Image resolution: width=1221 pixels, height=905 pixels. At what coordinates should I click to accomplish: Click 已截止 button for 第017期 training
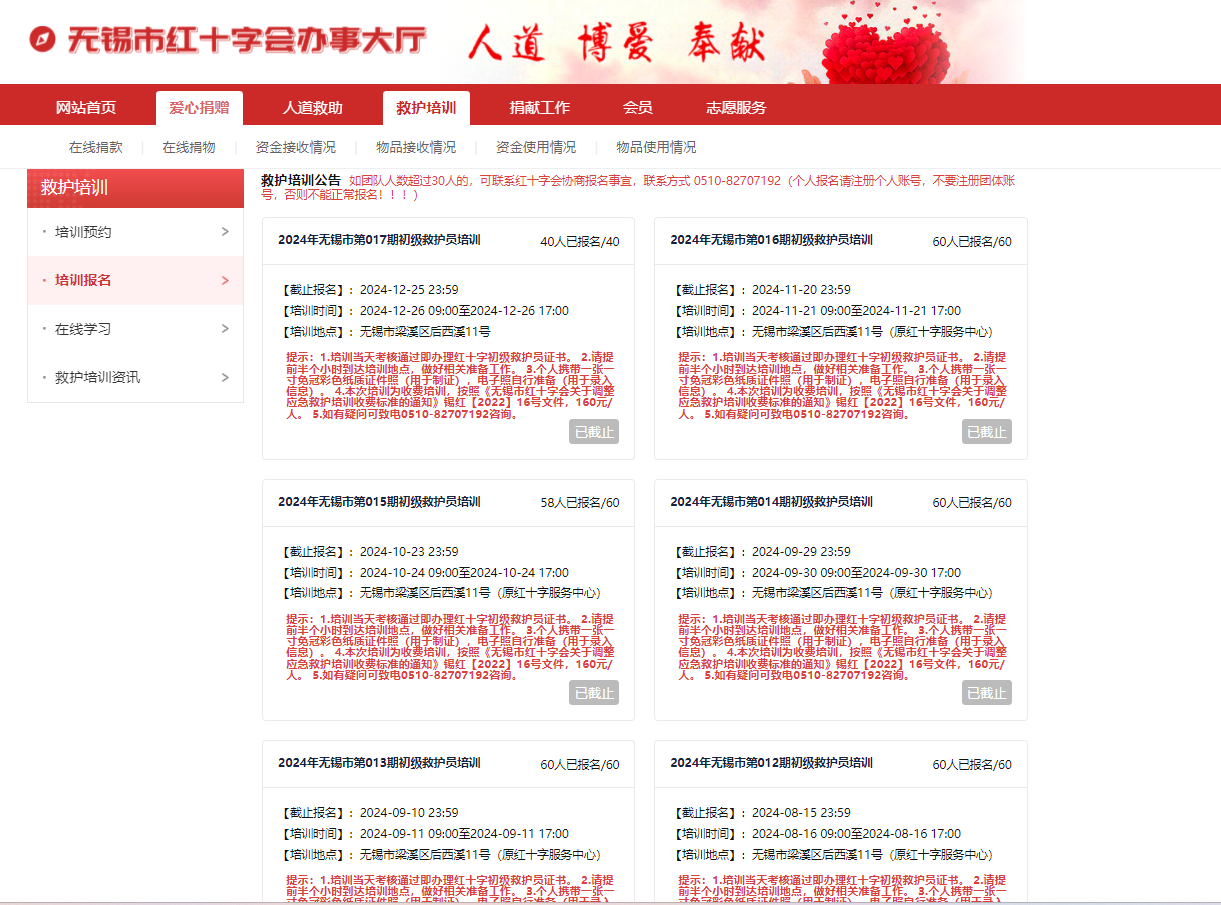[x=594, y=432]
